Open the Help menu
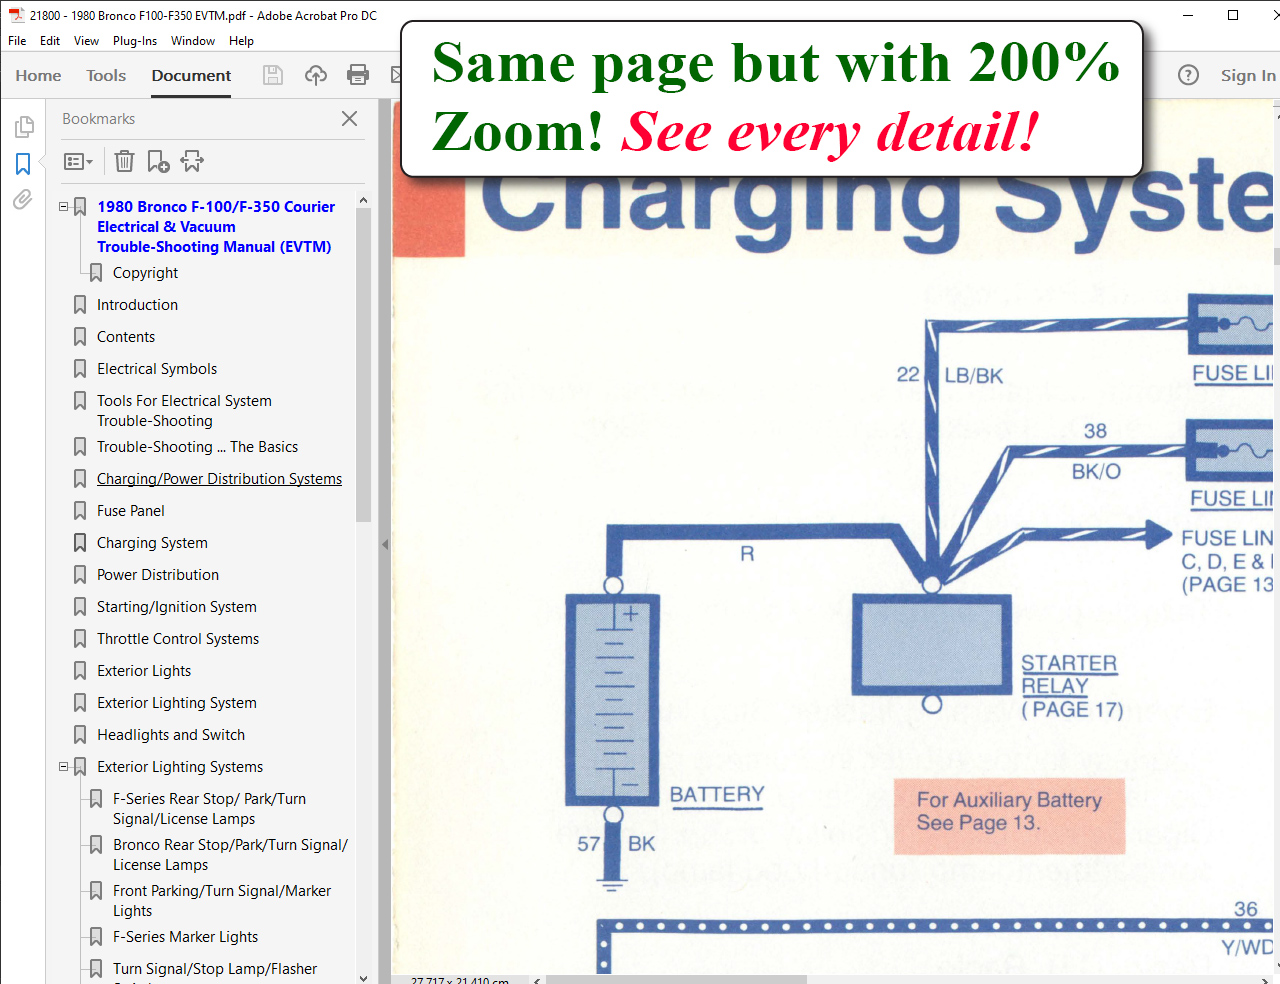 [241, 41]
